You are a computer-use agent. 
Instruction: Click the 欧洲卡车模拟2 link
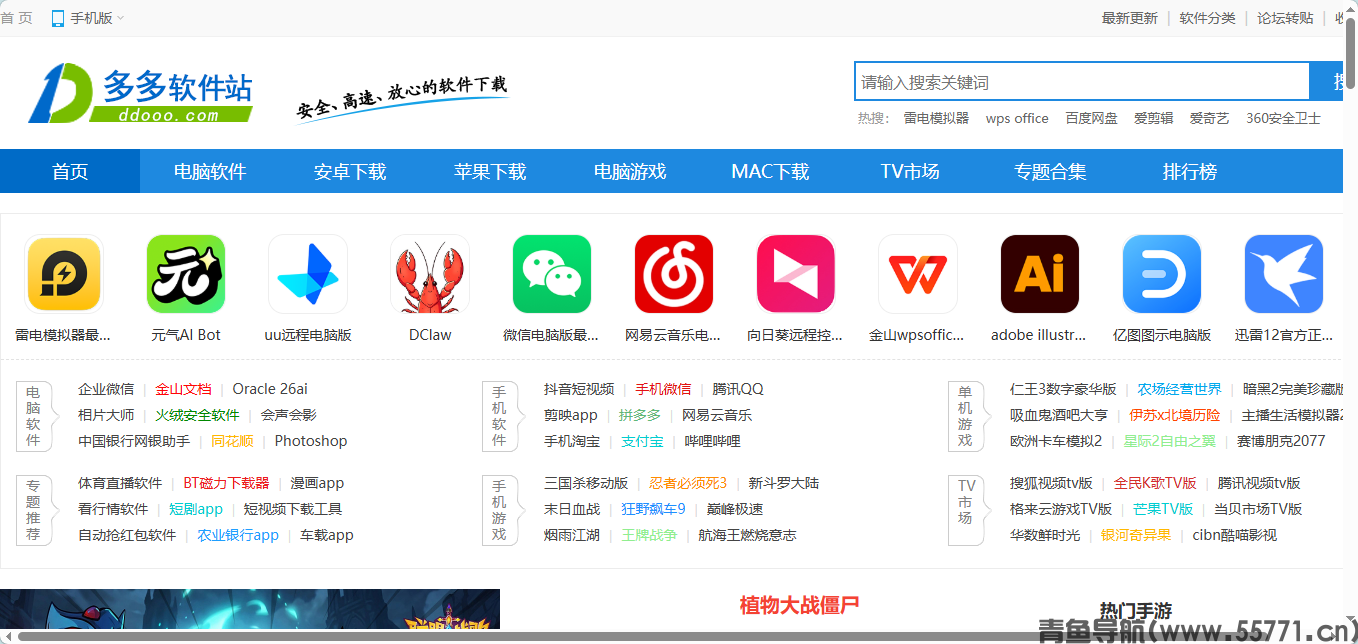coord(1056,441)
